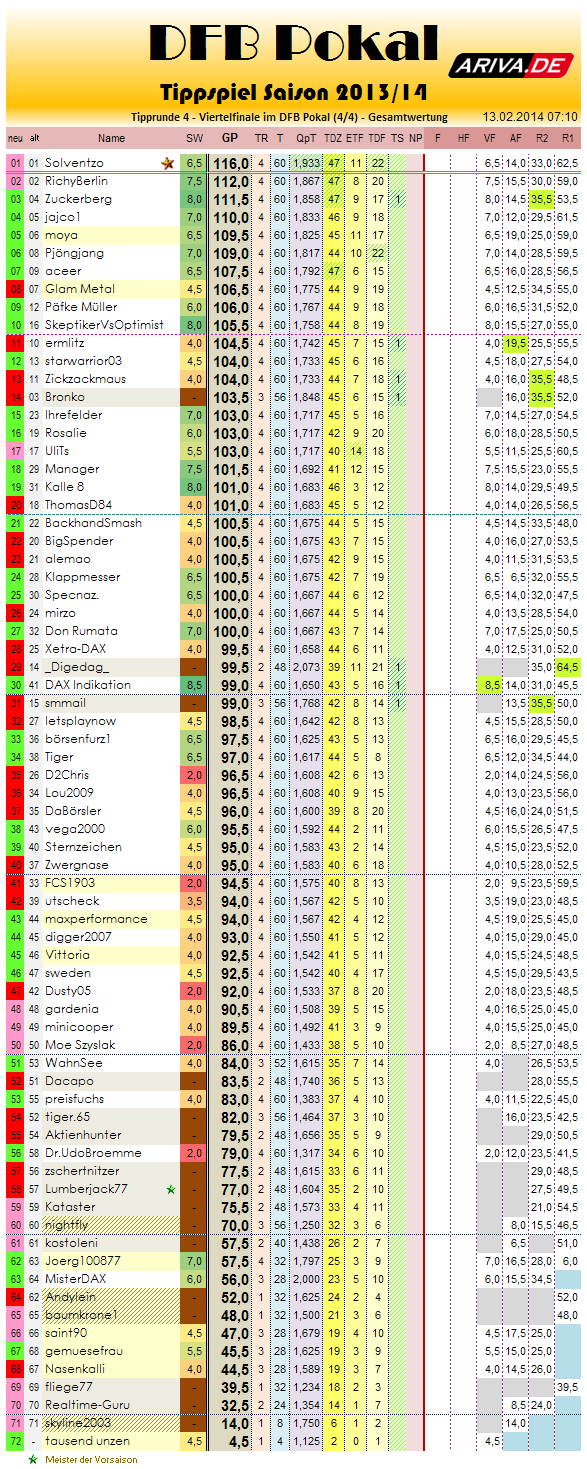Select player name Sternzeichen
This screenshot has height=1469, width=587.
tap(84, 847)
